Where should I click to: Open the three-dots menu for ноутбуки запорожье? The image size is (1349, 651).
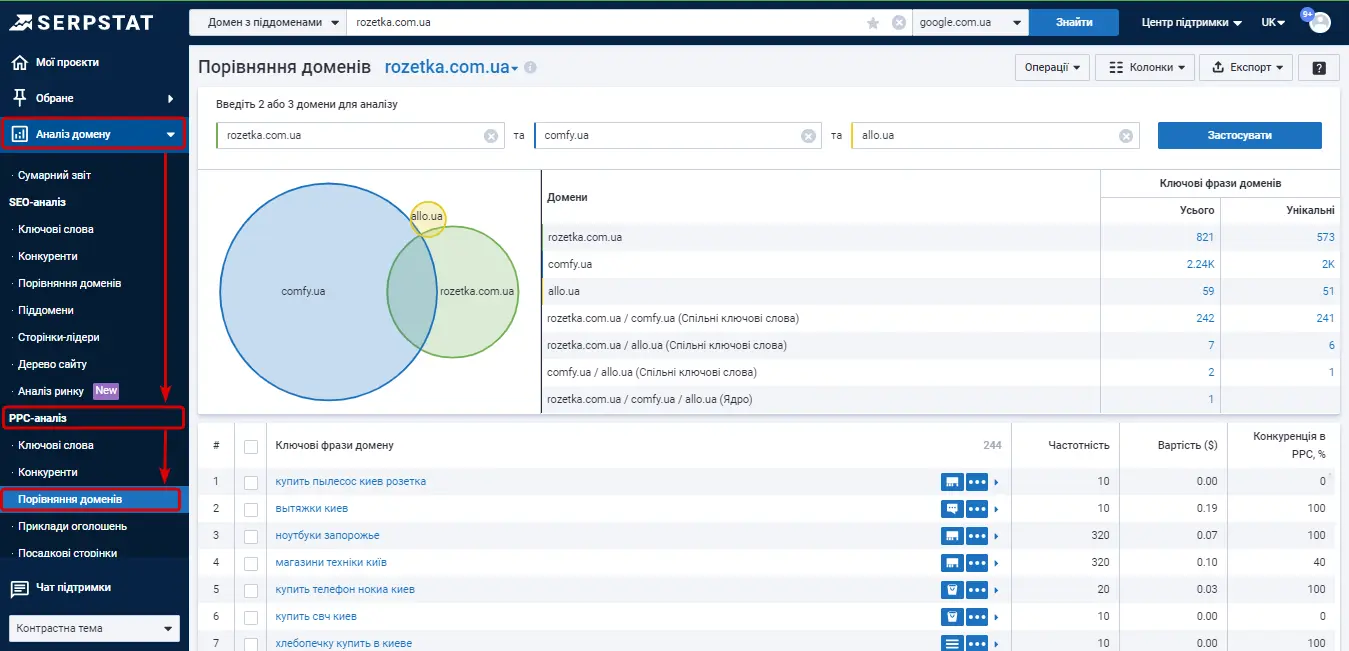(977, 536)
